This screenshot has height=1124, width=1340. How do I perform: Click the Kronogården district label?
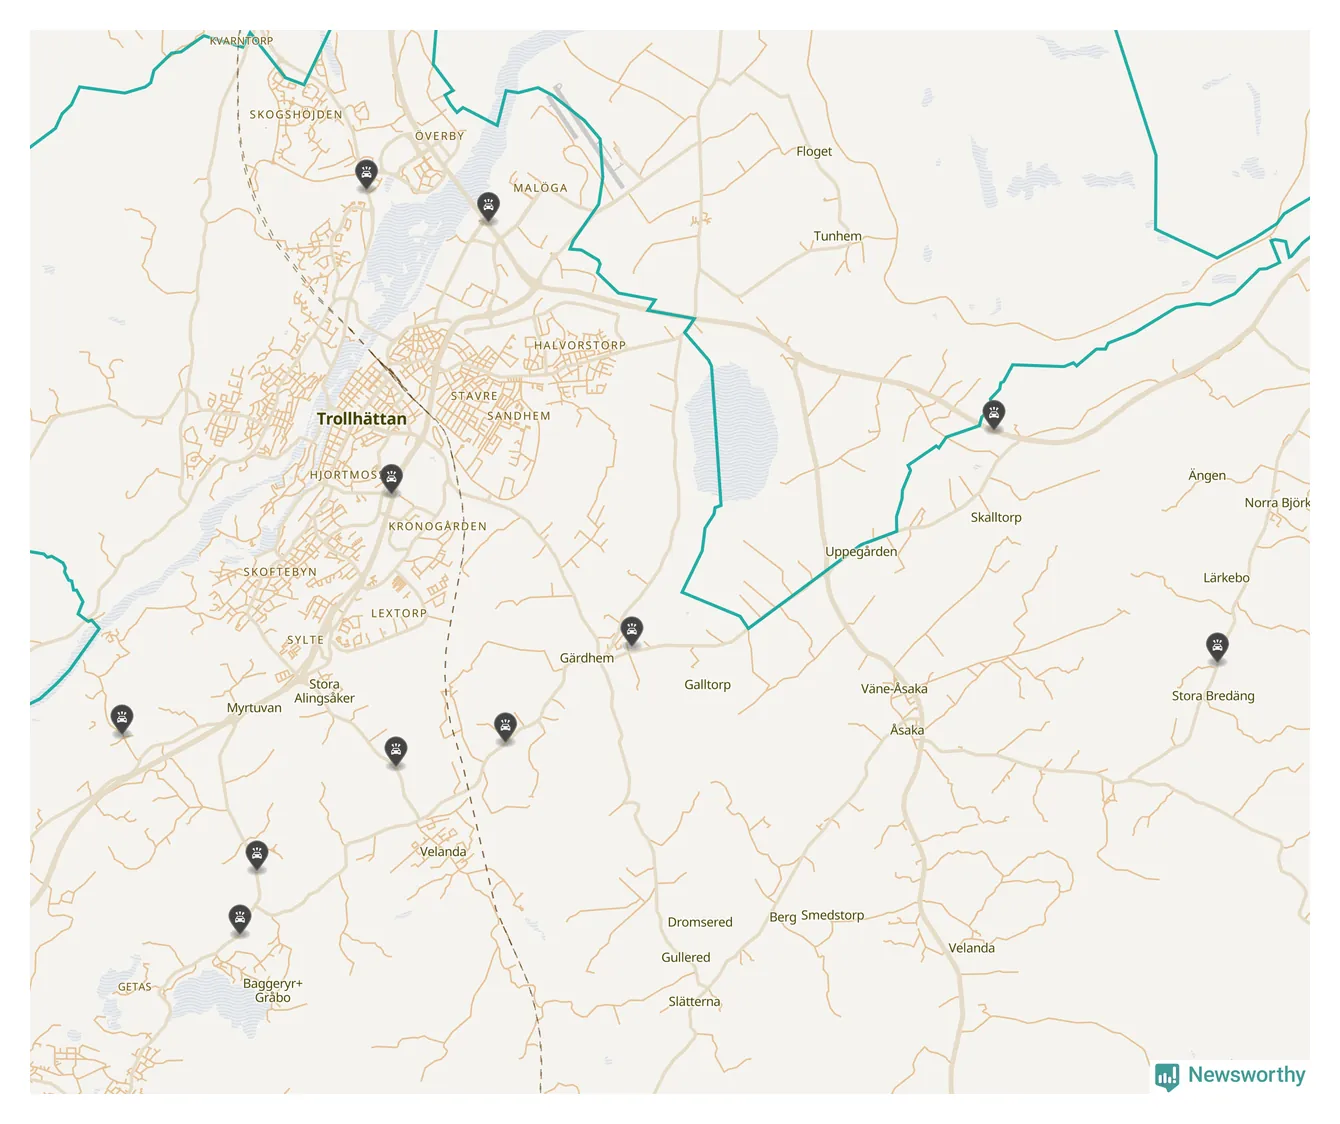click(x=437, y=526)
